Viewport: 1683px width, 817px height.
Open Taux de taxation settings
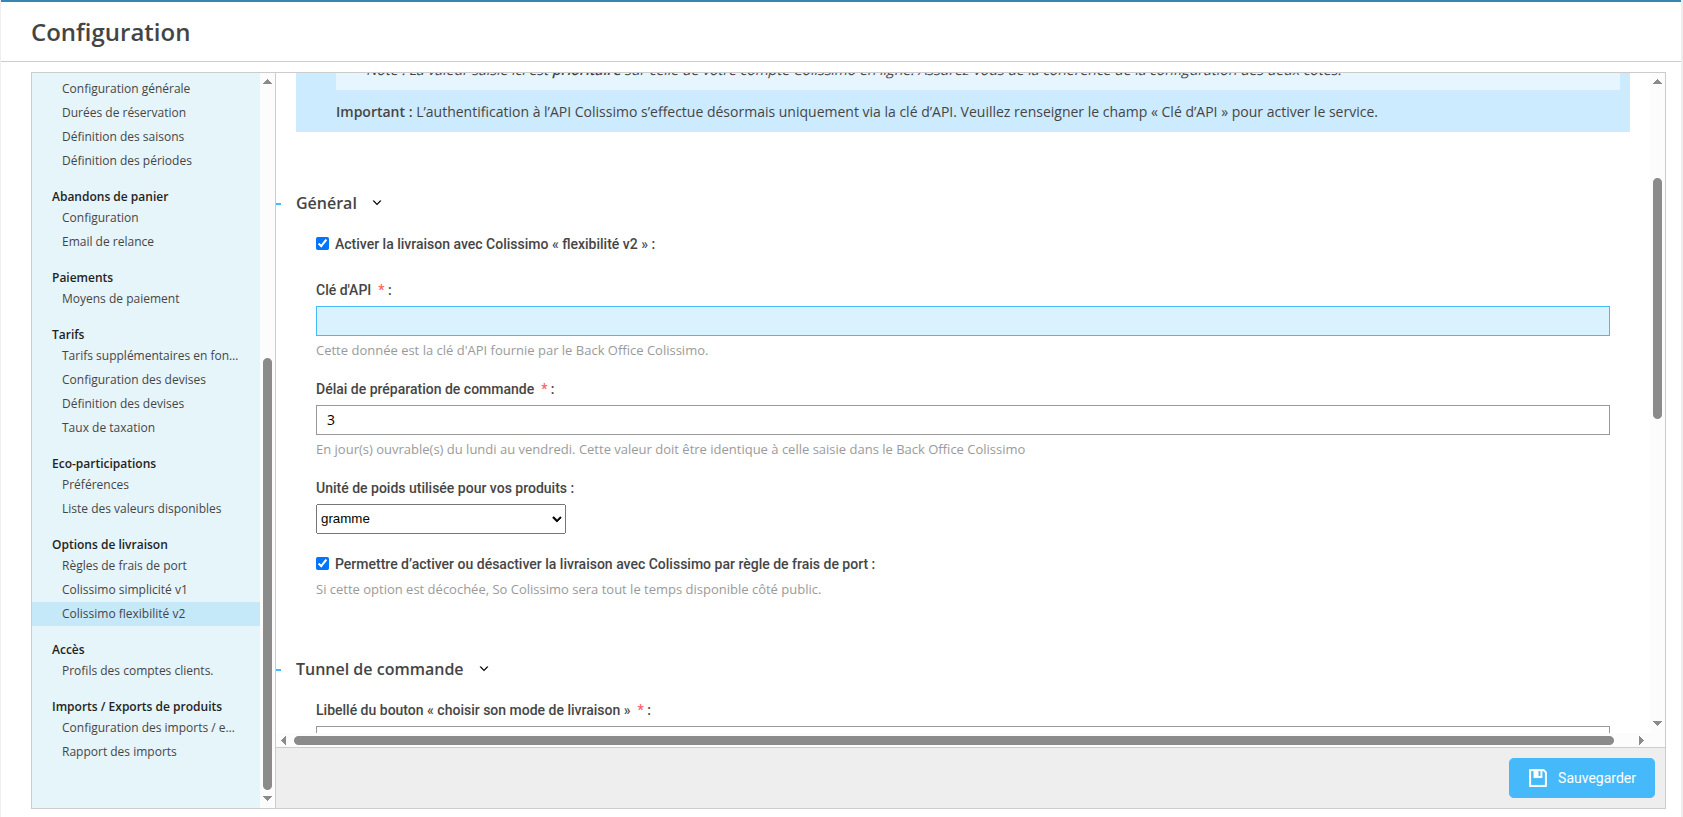point(108,428)
